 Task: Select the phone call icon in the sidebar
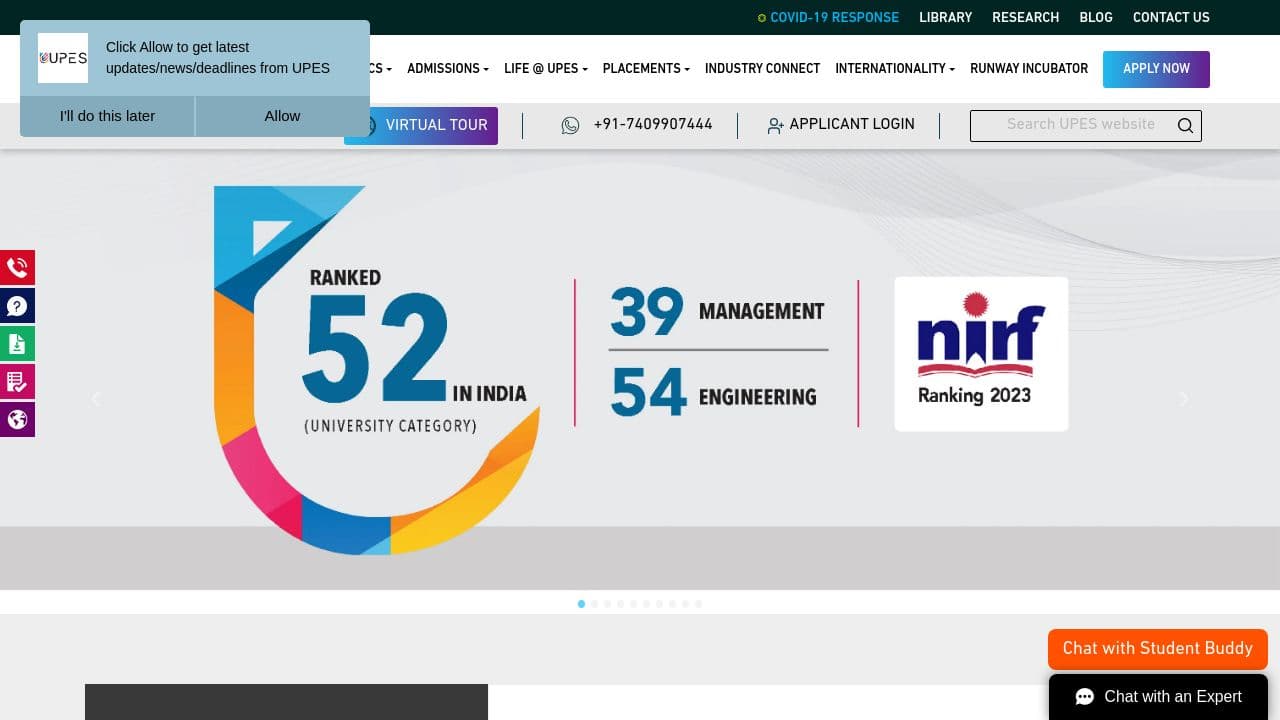click(17, 267)
